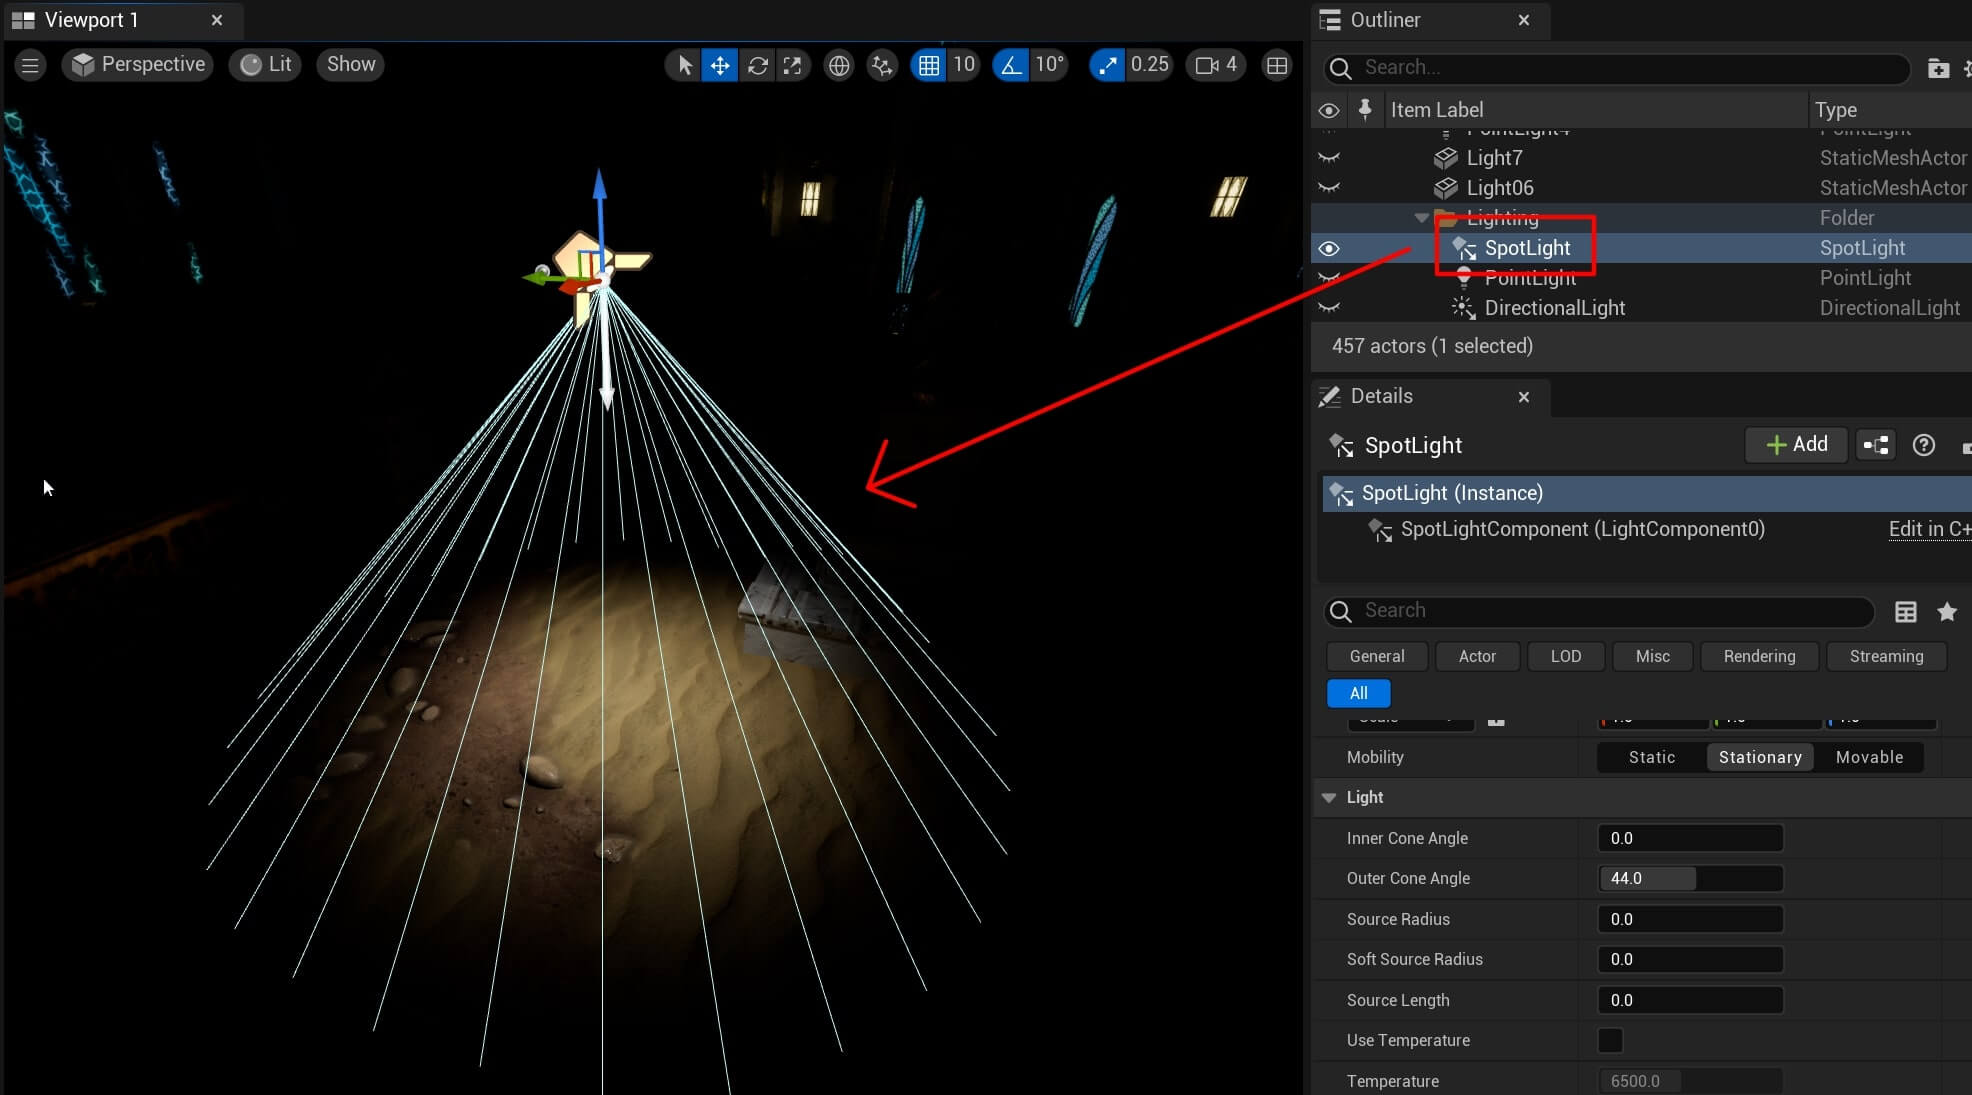Click the Add button in Details panel
Viewport: 1972px width, 1095px height.
[1797, 444]
